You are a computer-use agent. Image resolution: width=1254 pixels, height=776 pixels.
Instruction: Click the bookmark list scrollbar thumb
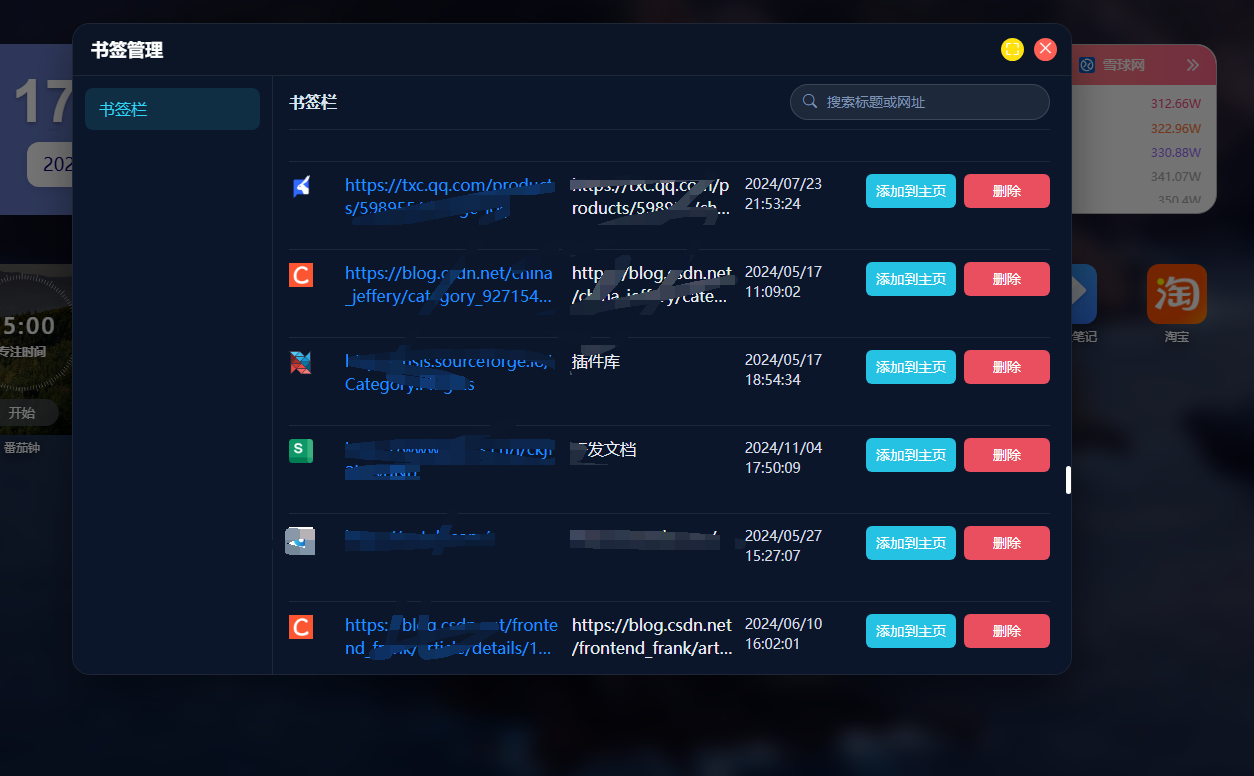pyautogui.click(x=1068, y=480)
